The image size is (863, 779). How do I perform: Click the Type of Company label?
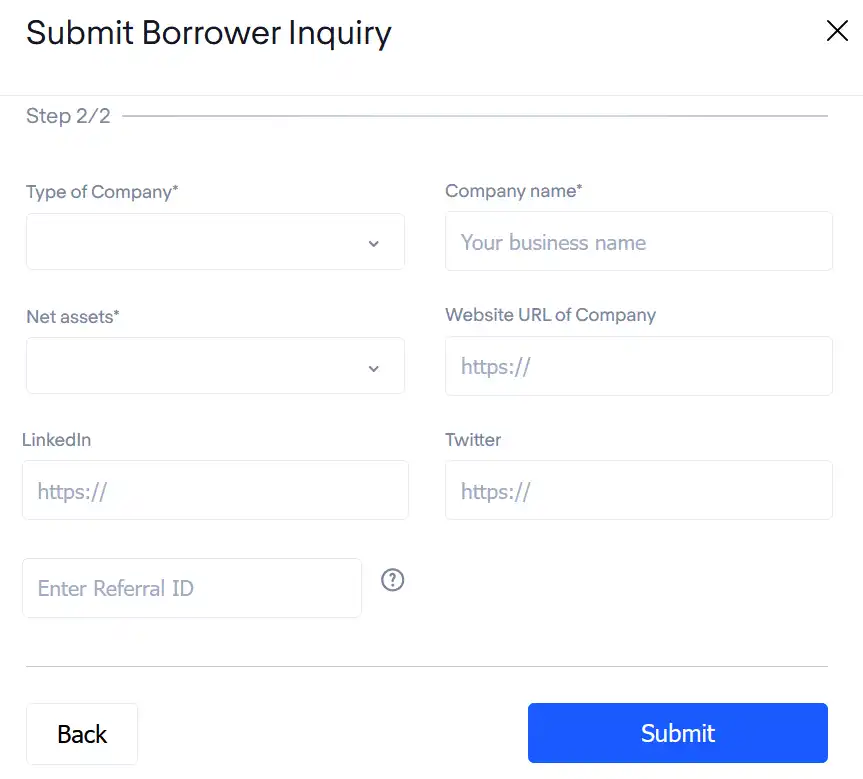(102, 192)
